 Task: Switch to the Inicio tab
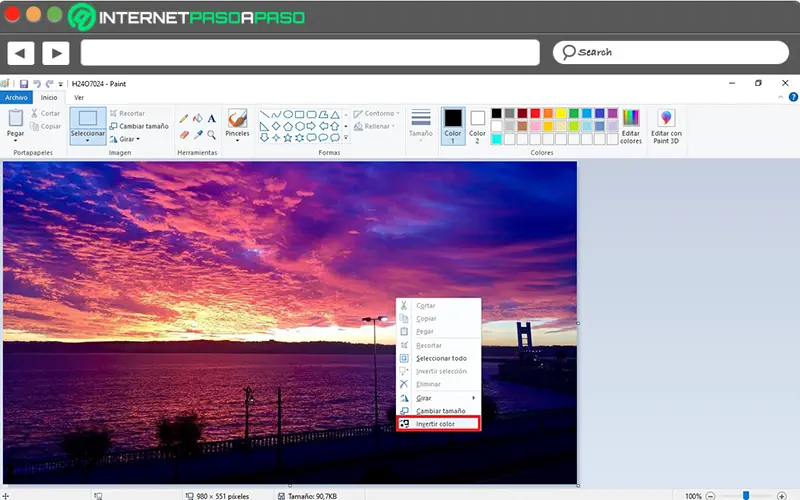click(49, 97)
